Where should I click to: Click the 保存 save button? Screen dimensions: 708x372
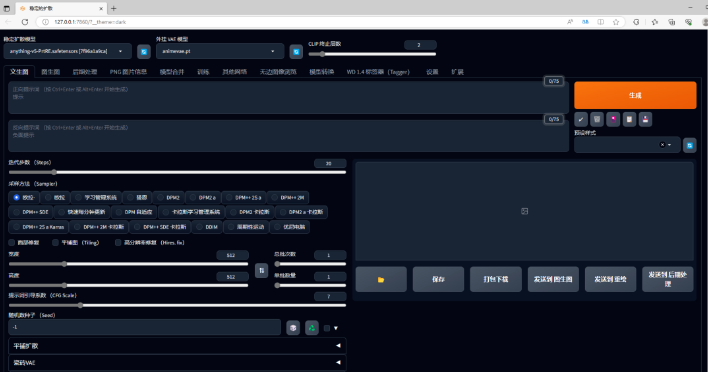click(x=438, y=279)
